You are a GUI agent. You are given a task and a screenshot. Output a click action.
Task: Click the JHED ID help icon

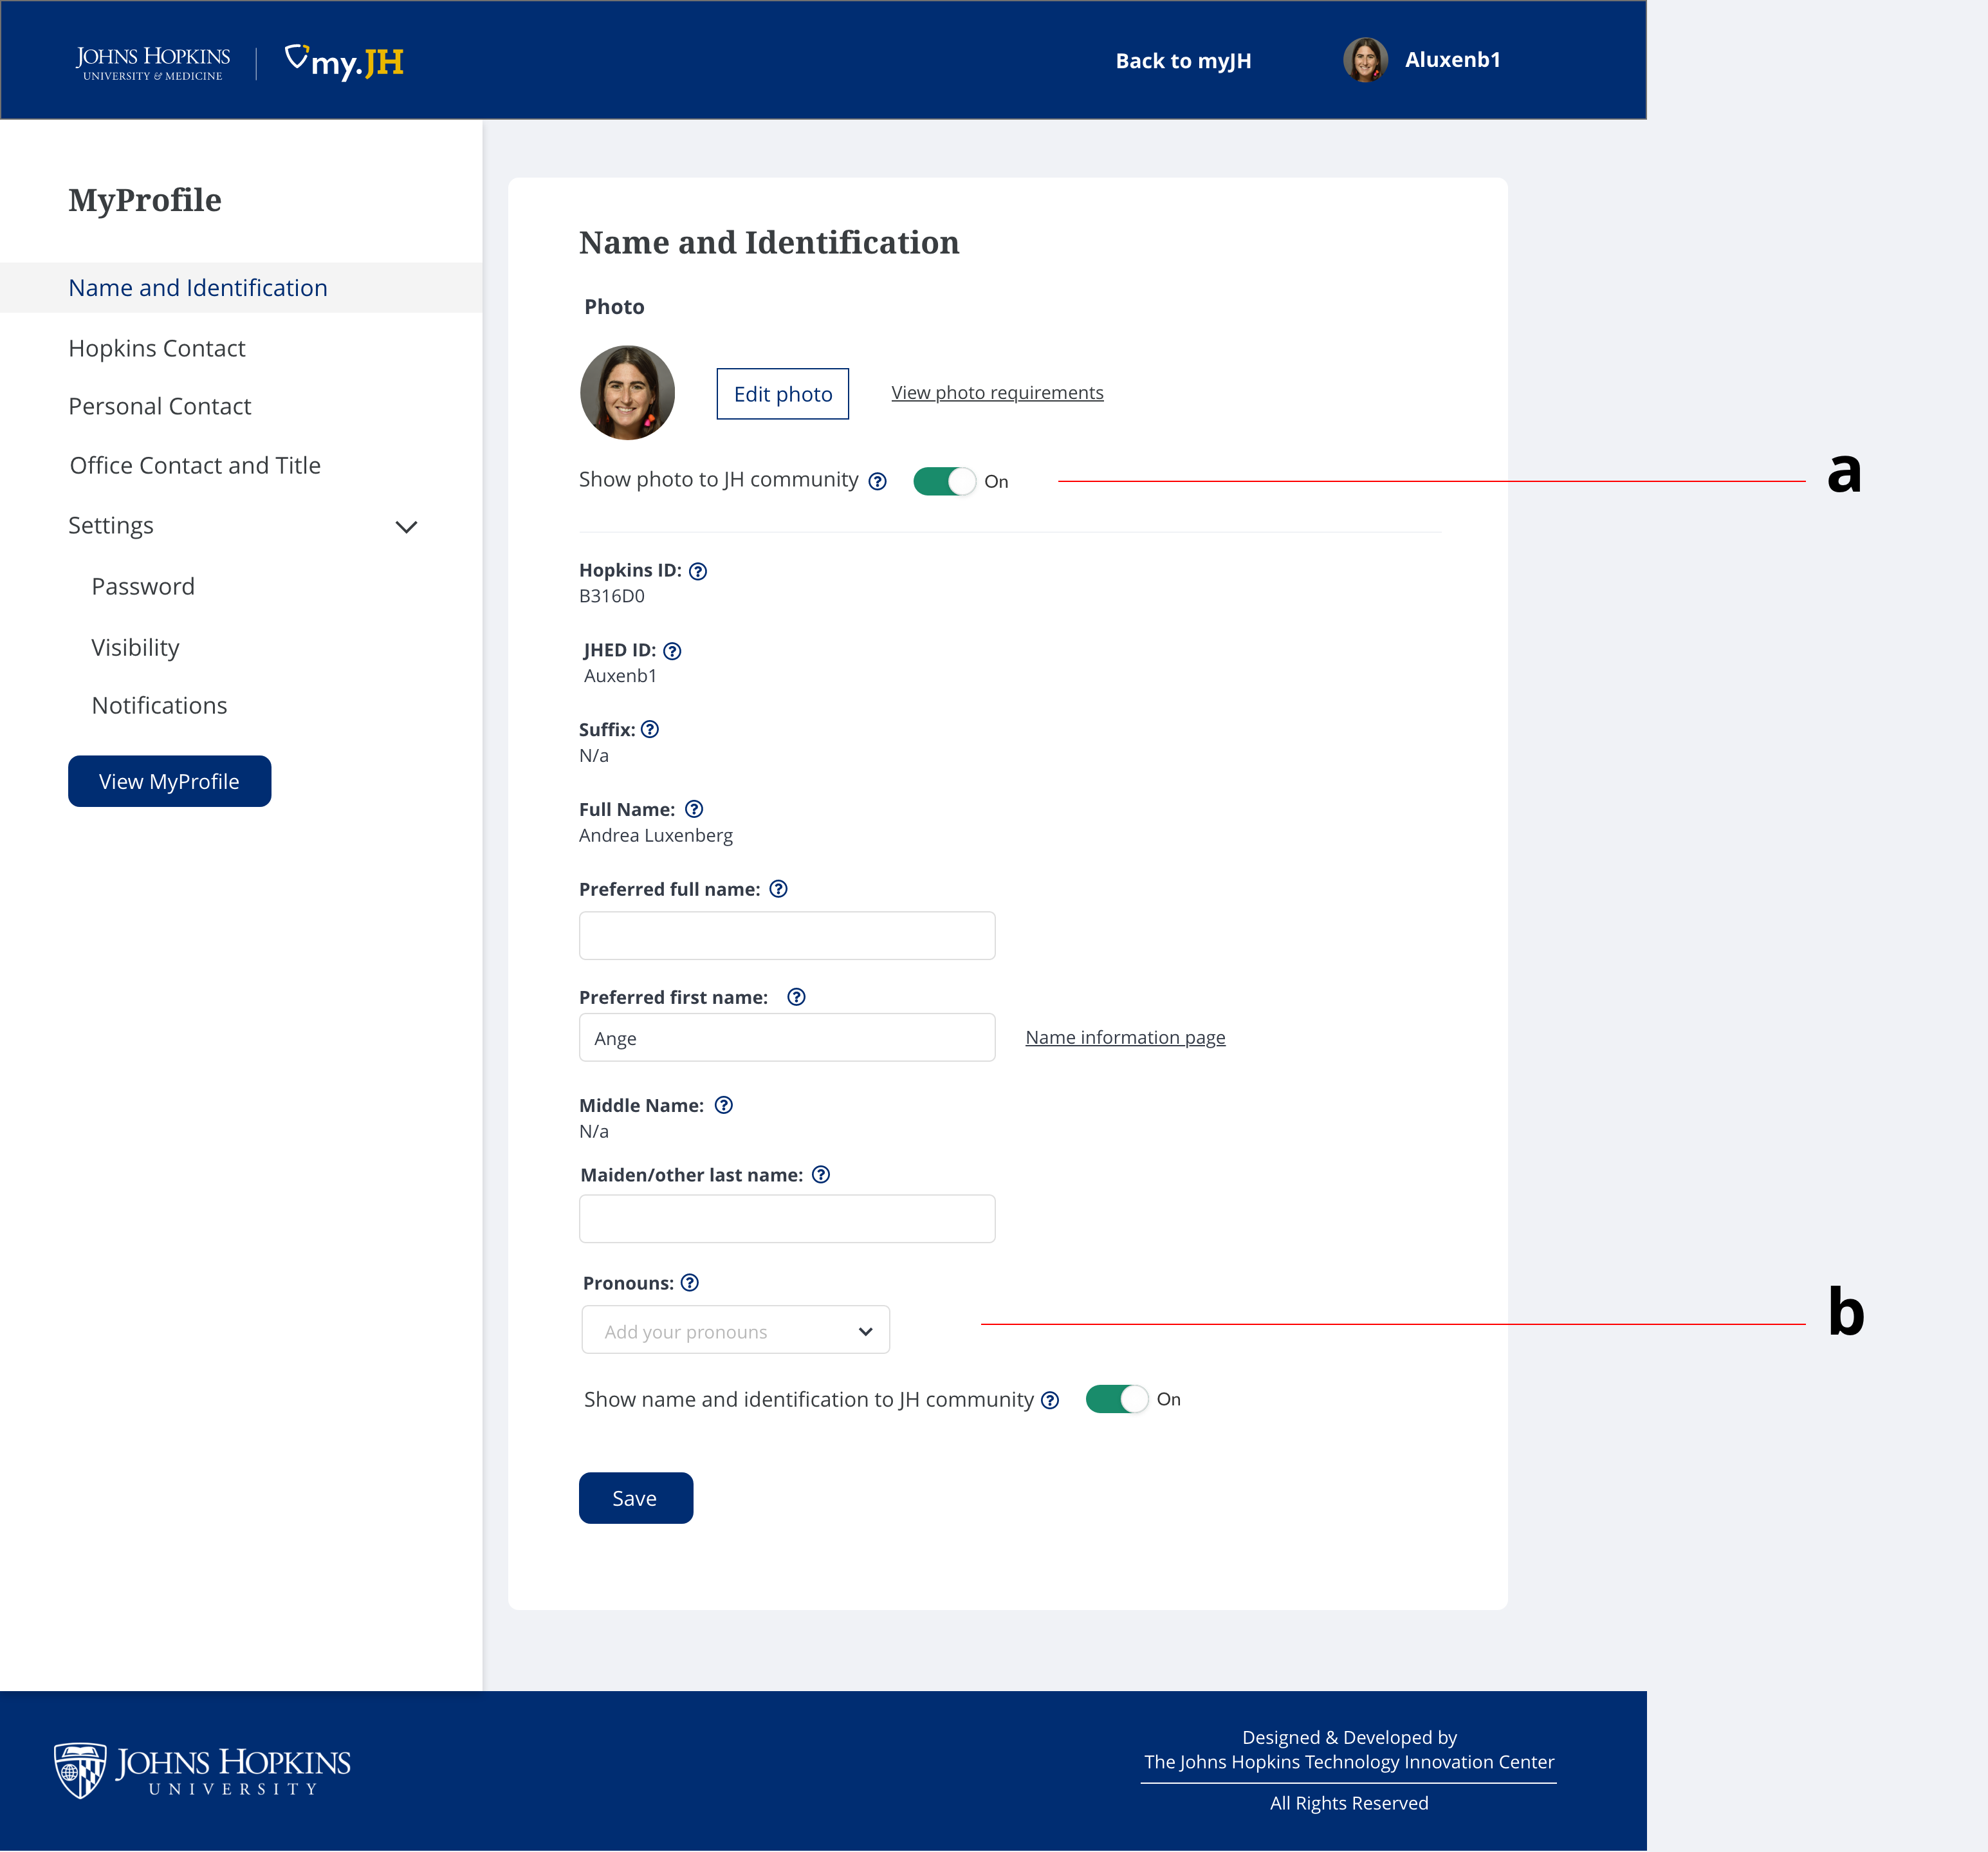pos(672,651)
